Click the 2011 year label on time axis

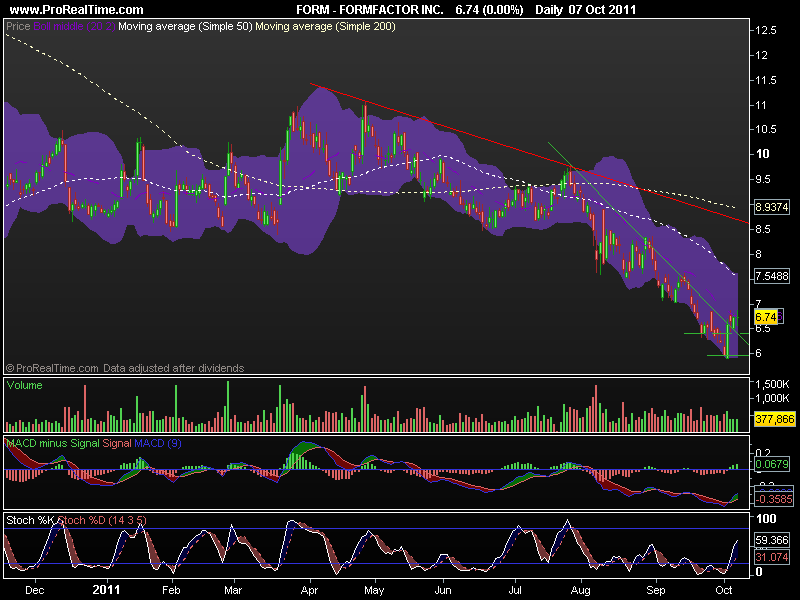(106, 590)
